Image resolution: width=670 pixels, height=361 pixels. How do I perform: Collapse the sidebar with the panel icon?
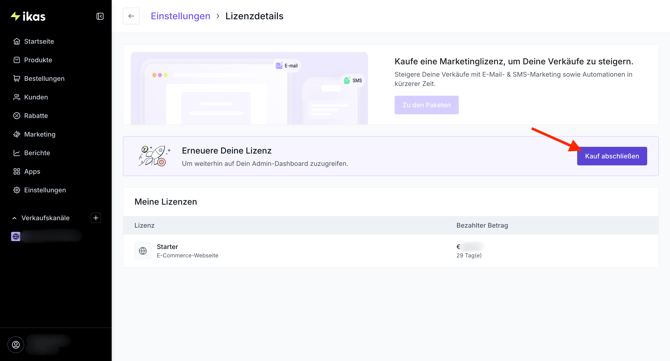100,16
